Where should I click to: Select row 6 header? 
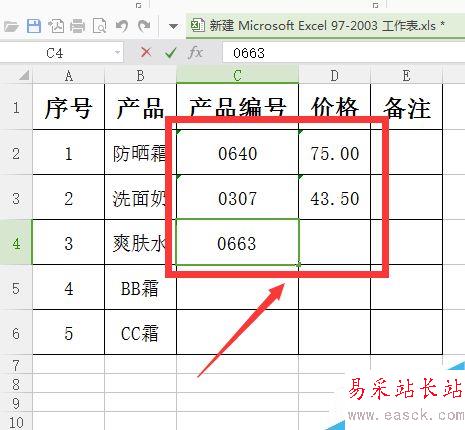[16, 333]
